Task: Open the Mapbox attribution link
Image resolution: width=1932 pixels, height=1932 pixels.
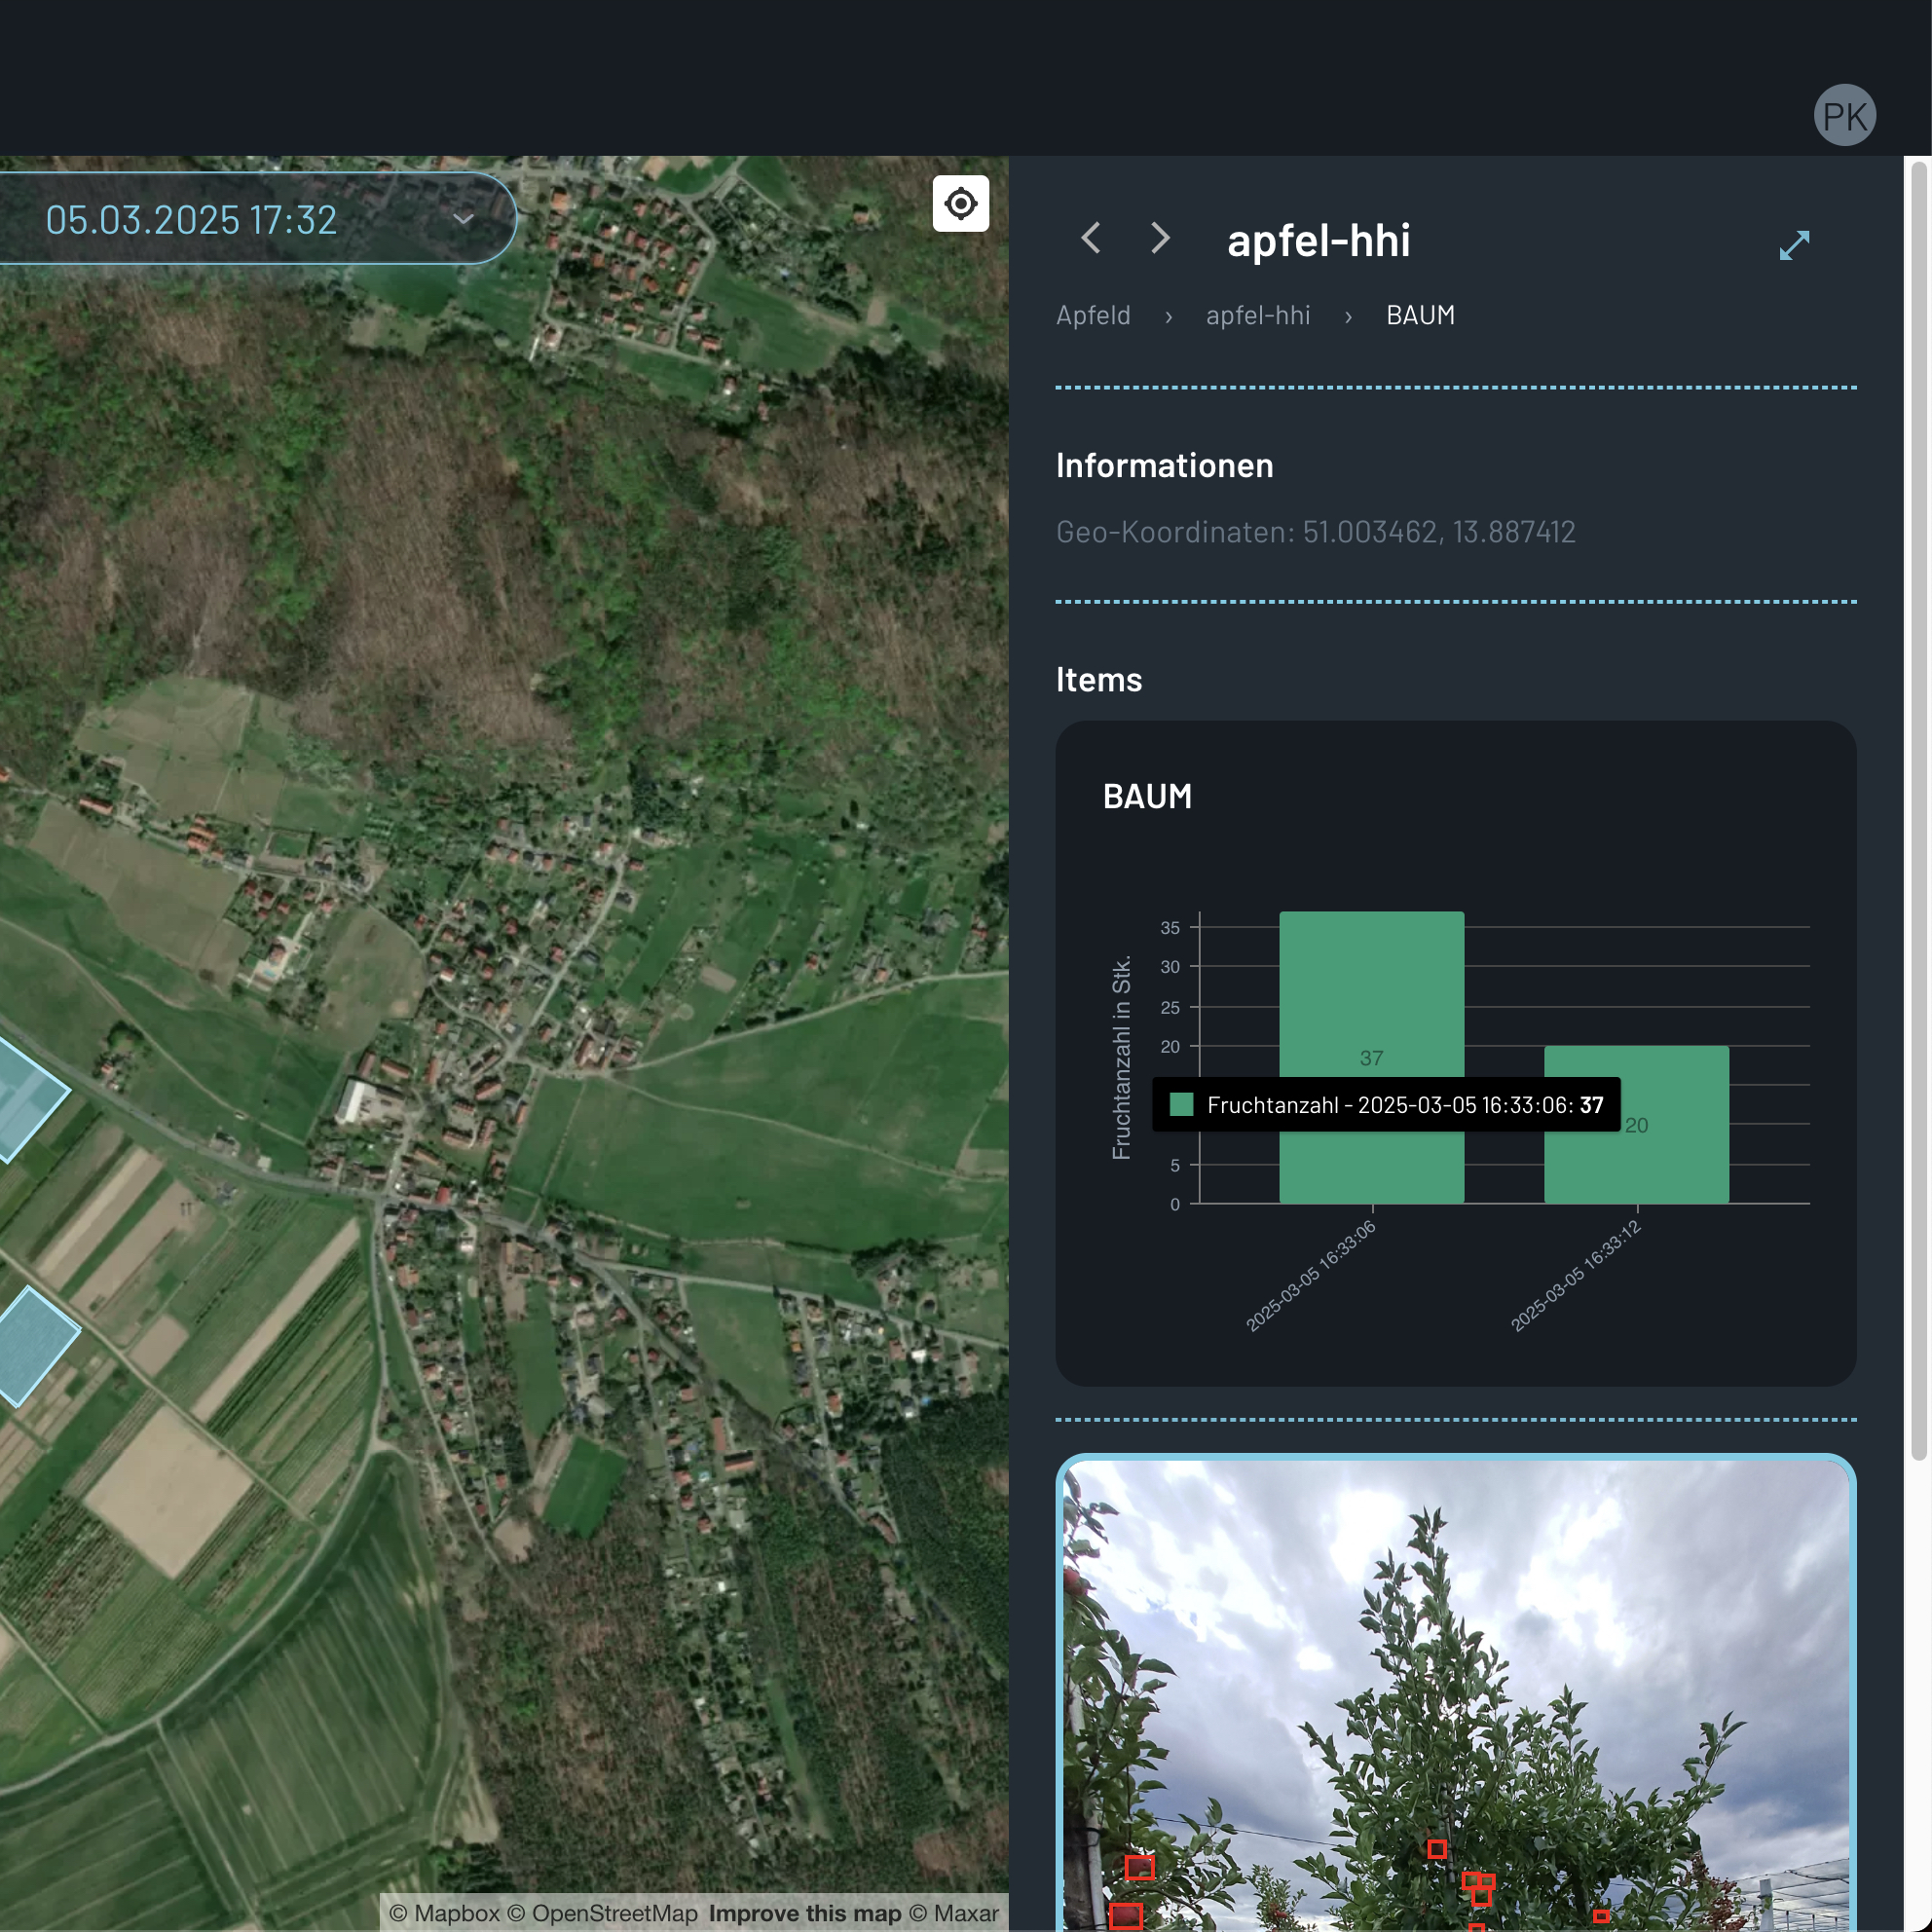Action: pyautogui.click(x=445, y=1913)
